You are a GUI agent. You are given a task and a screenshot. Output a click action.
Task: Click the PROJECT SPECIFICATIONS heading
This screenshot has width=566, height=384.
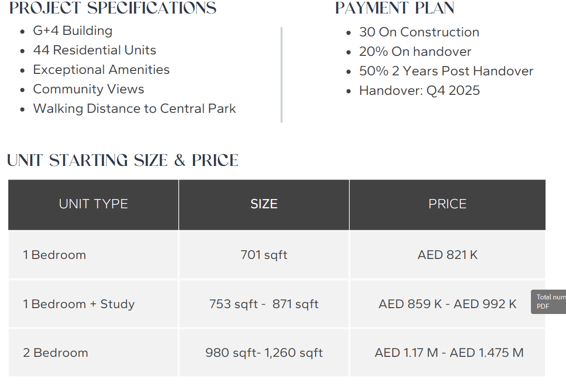click(x=113, y=8)
